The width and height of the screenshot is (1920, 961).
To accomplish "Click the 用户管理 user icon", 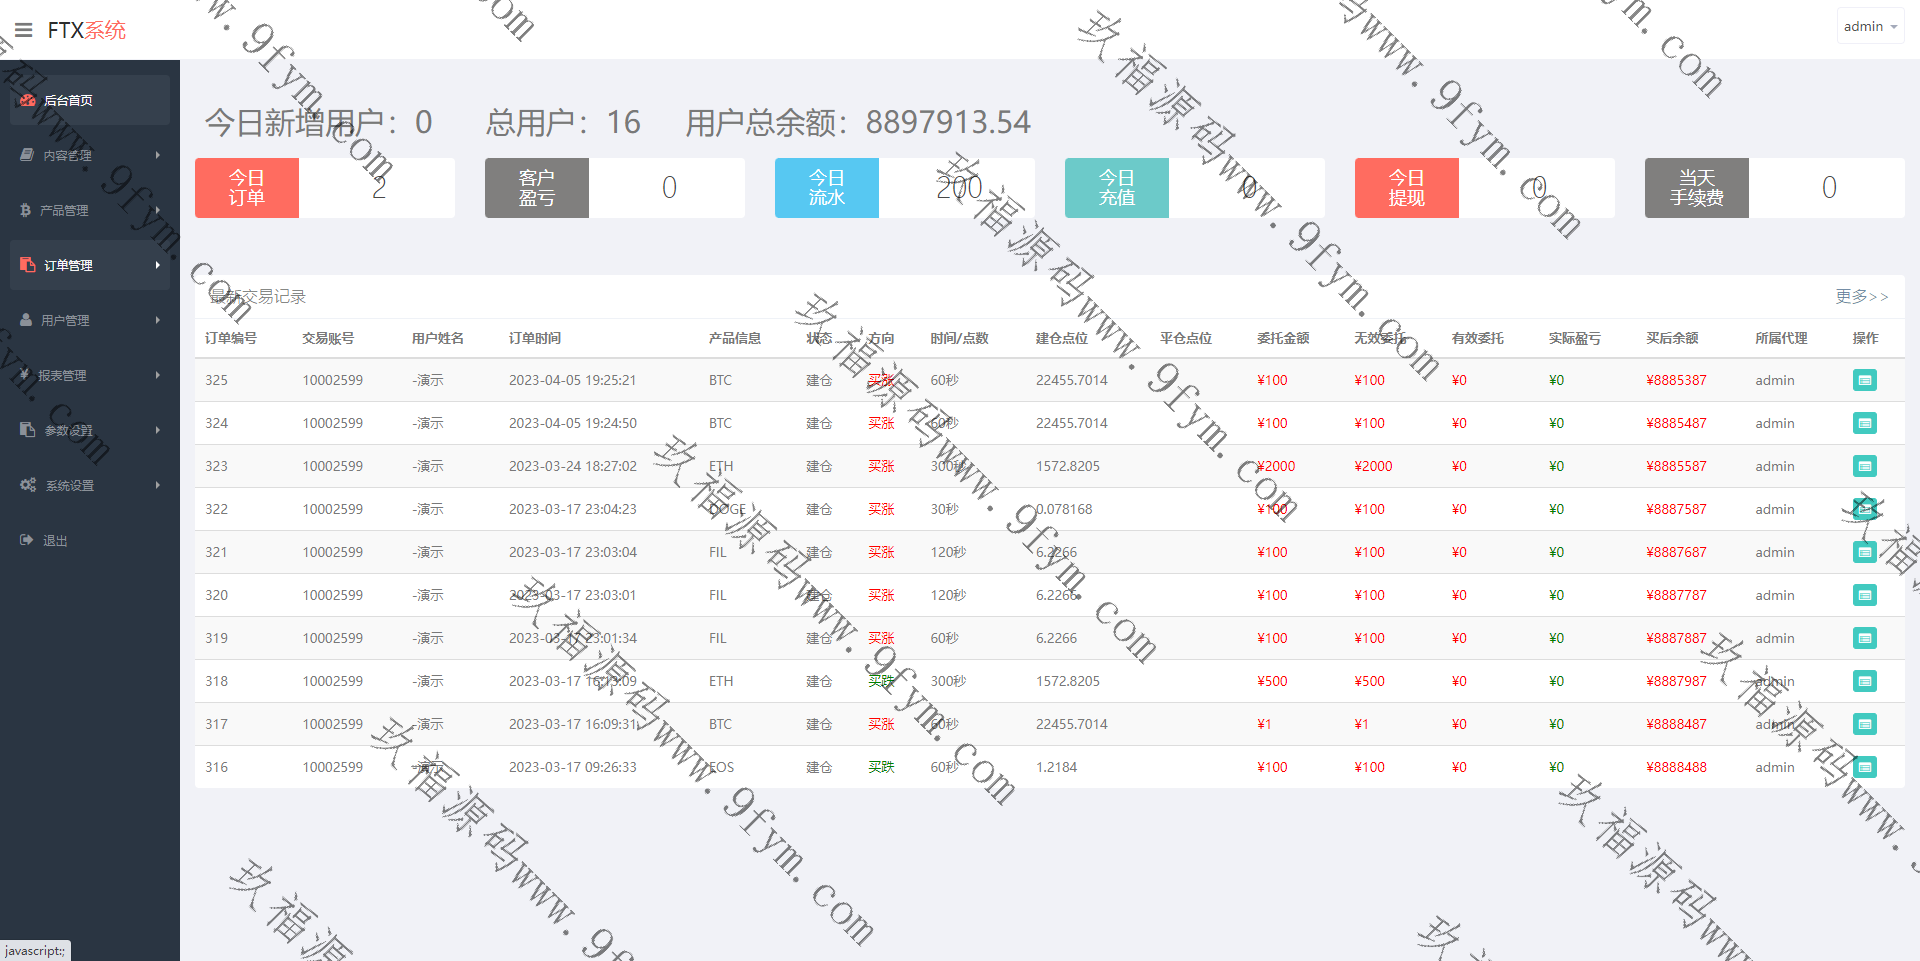I will 27,320.
